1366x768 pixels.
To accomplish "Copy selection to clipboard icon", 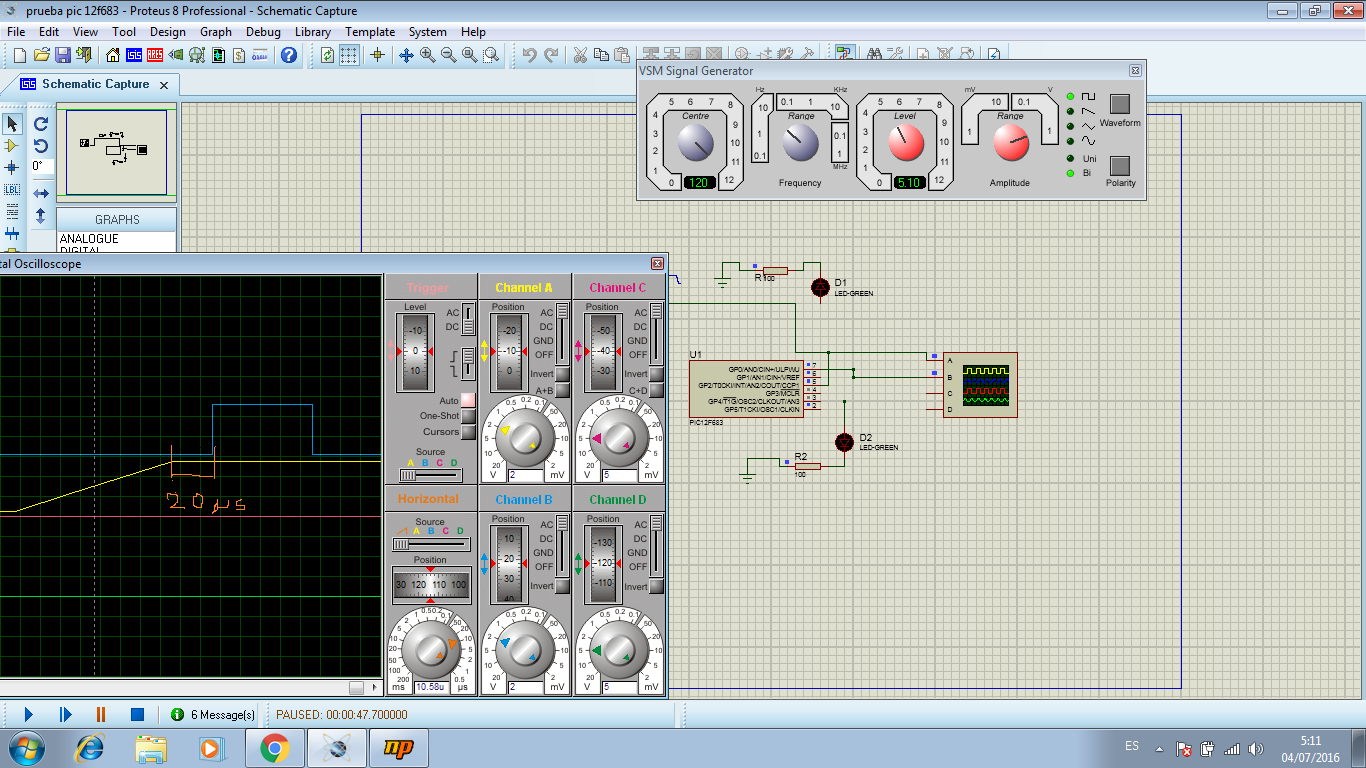I will pos(600,55).
